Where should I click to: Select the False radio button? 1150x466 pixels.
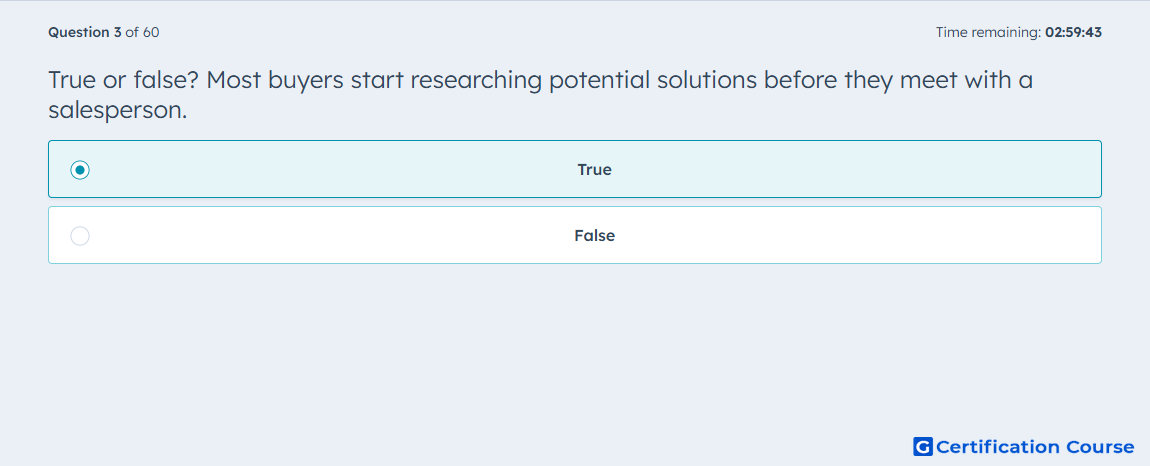[80, 236]
